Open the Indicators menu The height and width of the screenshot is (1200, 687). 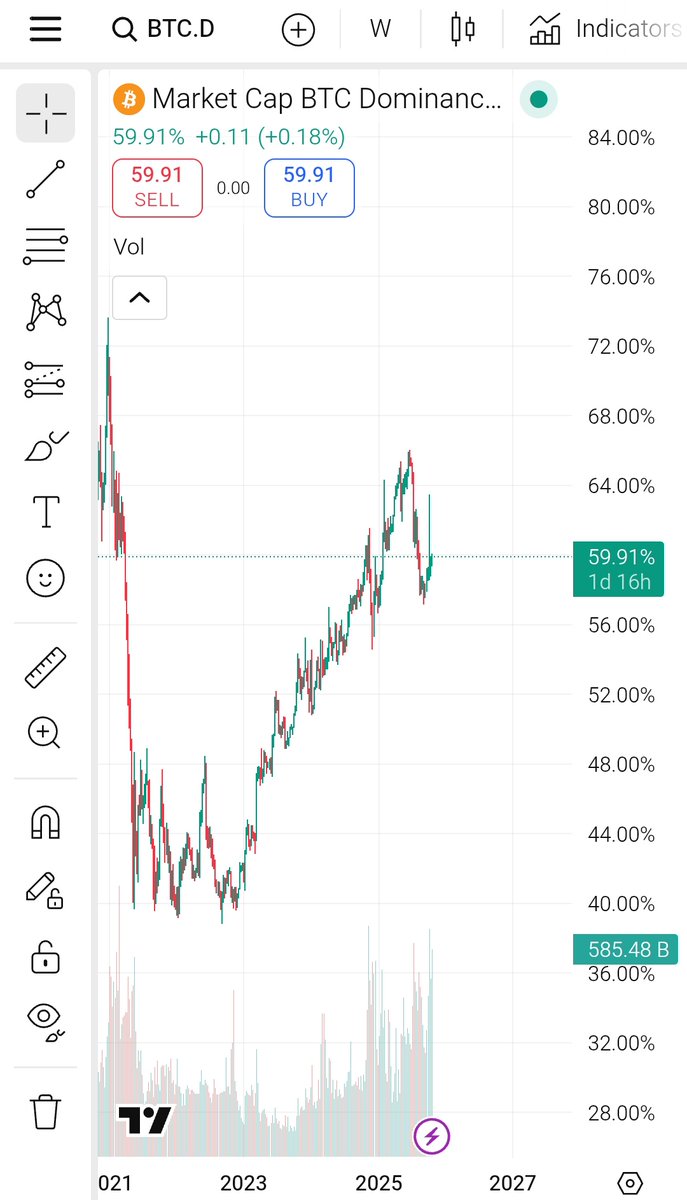[605, 29]
